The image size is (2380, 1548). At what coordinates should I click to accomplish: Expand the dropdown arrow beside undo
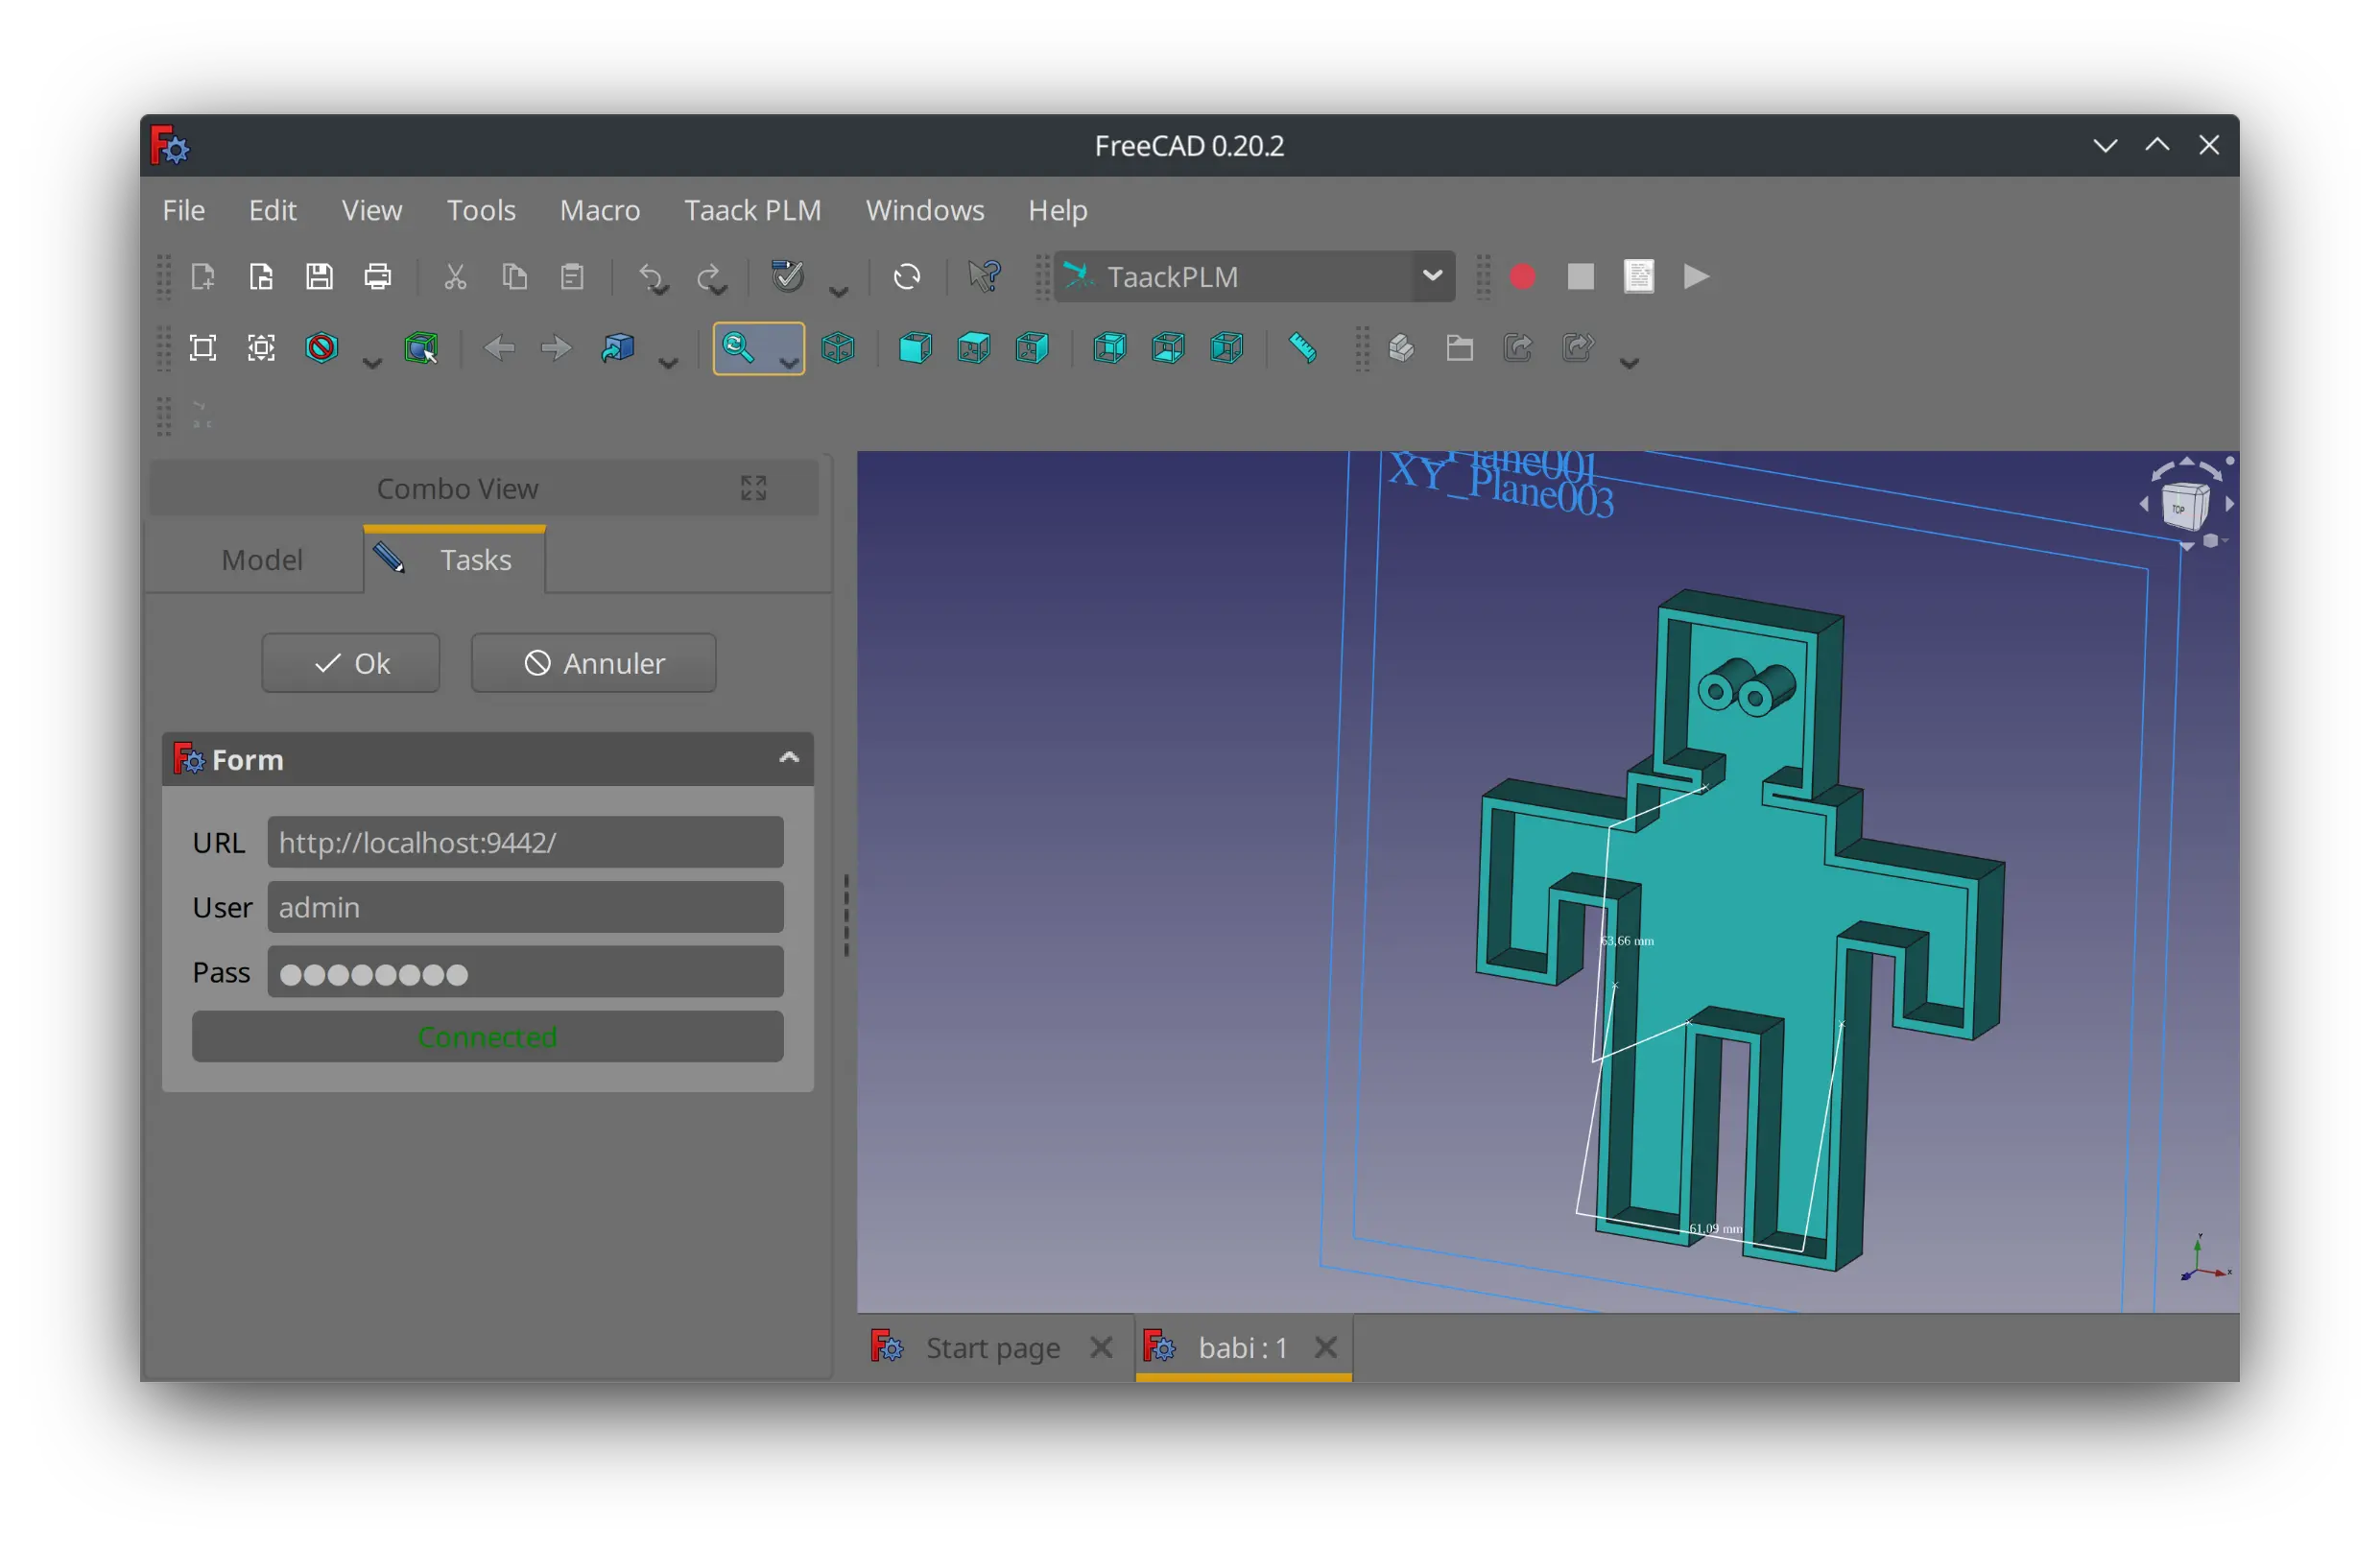[x=661, y=290]
